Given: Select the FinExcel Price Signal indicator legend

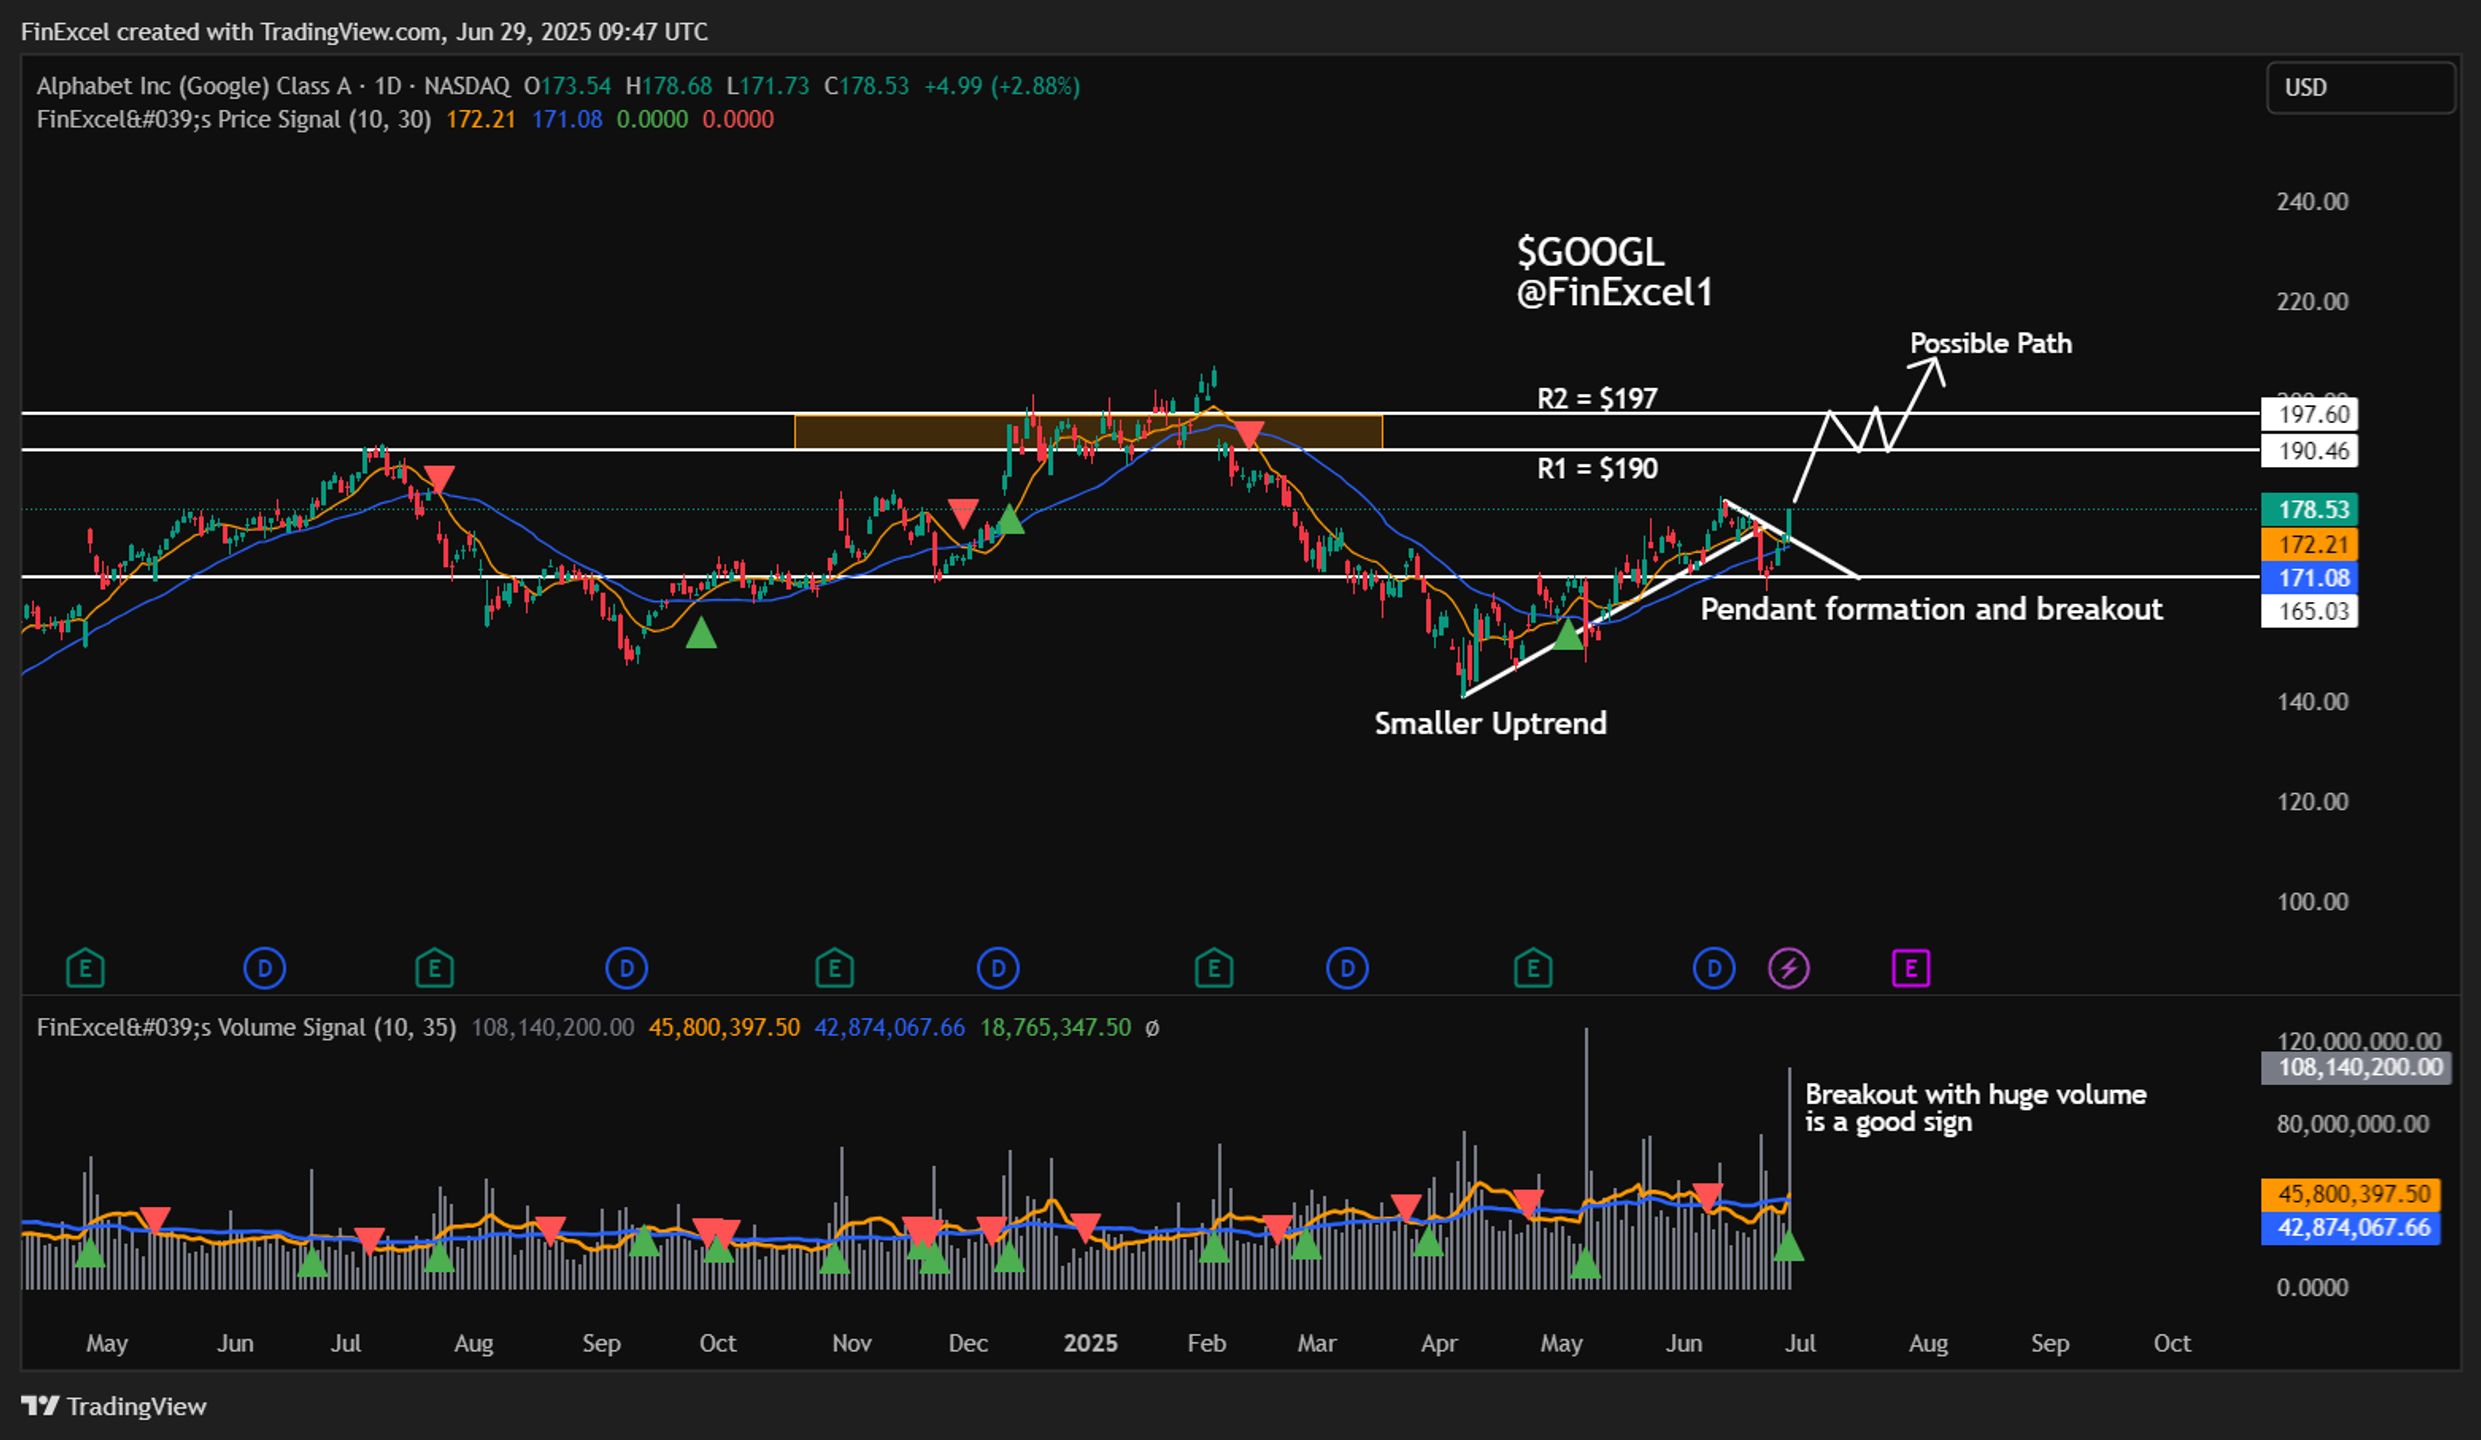Looking at the screenshot, I should (234, 119).
